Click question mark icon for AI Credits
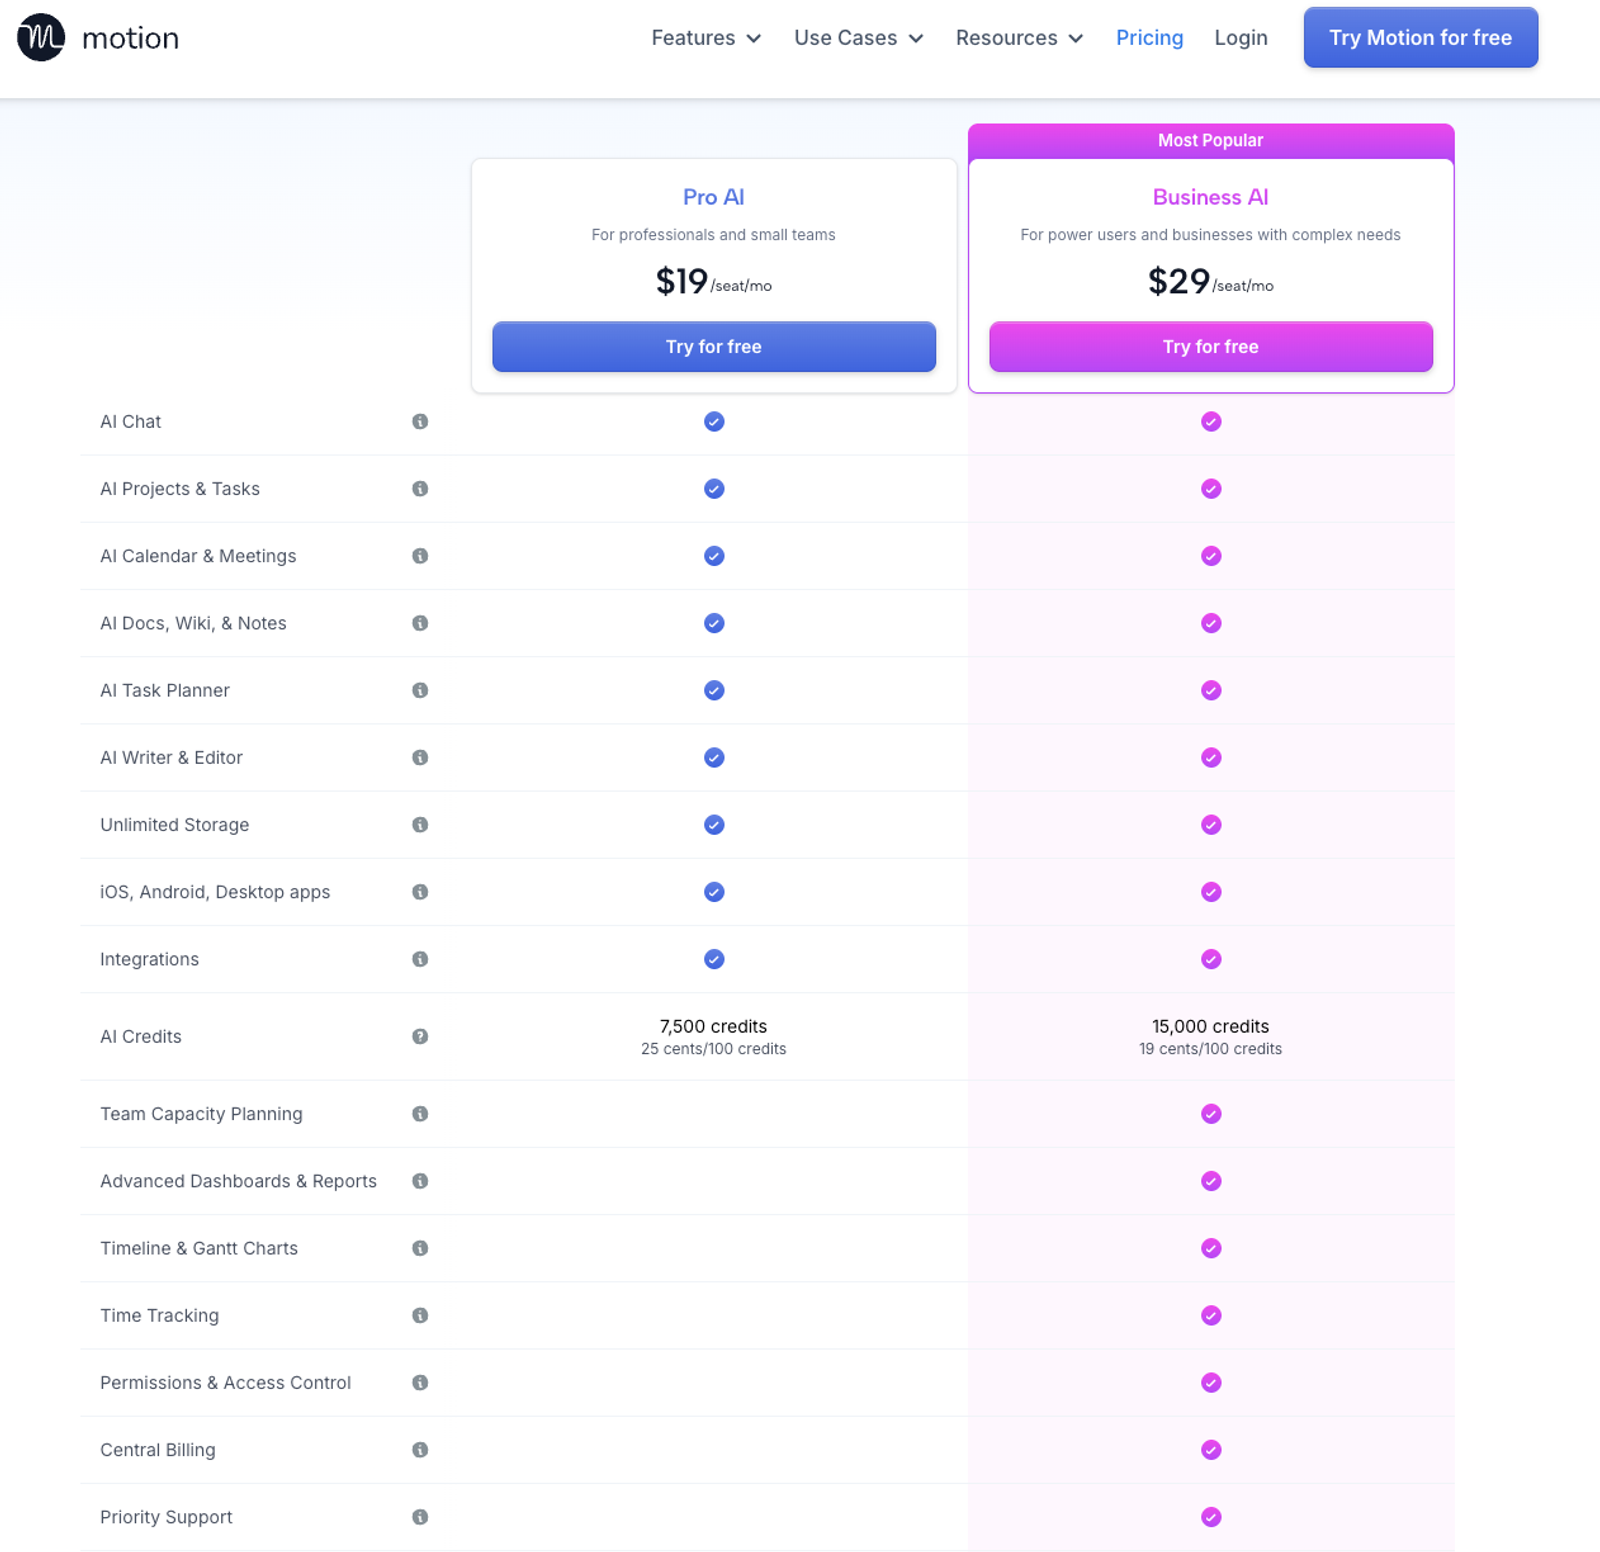The image size is (1600, 1552). click(420, 1036)
